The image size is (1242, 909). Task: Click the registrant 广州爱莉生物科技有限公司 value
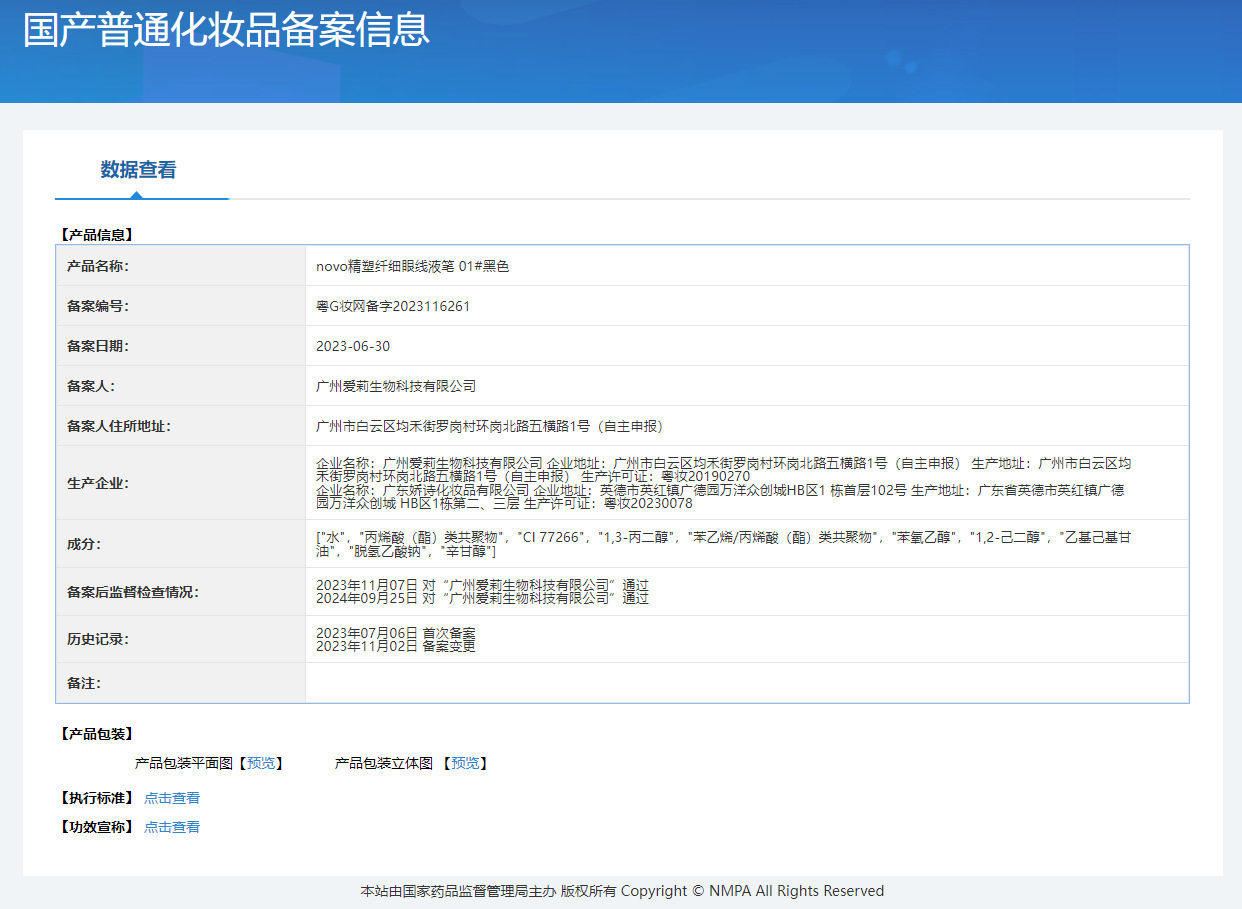tap(396, 386)
